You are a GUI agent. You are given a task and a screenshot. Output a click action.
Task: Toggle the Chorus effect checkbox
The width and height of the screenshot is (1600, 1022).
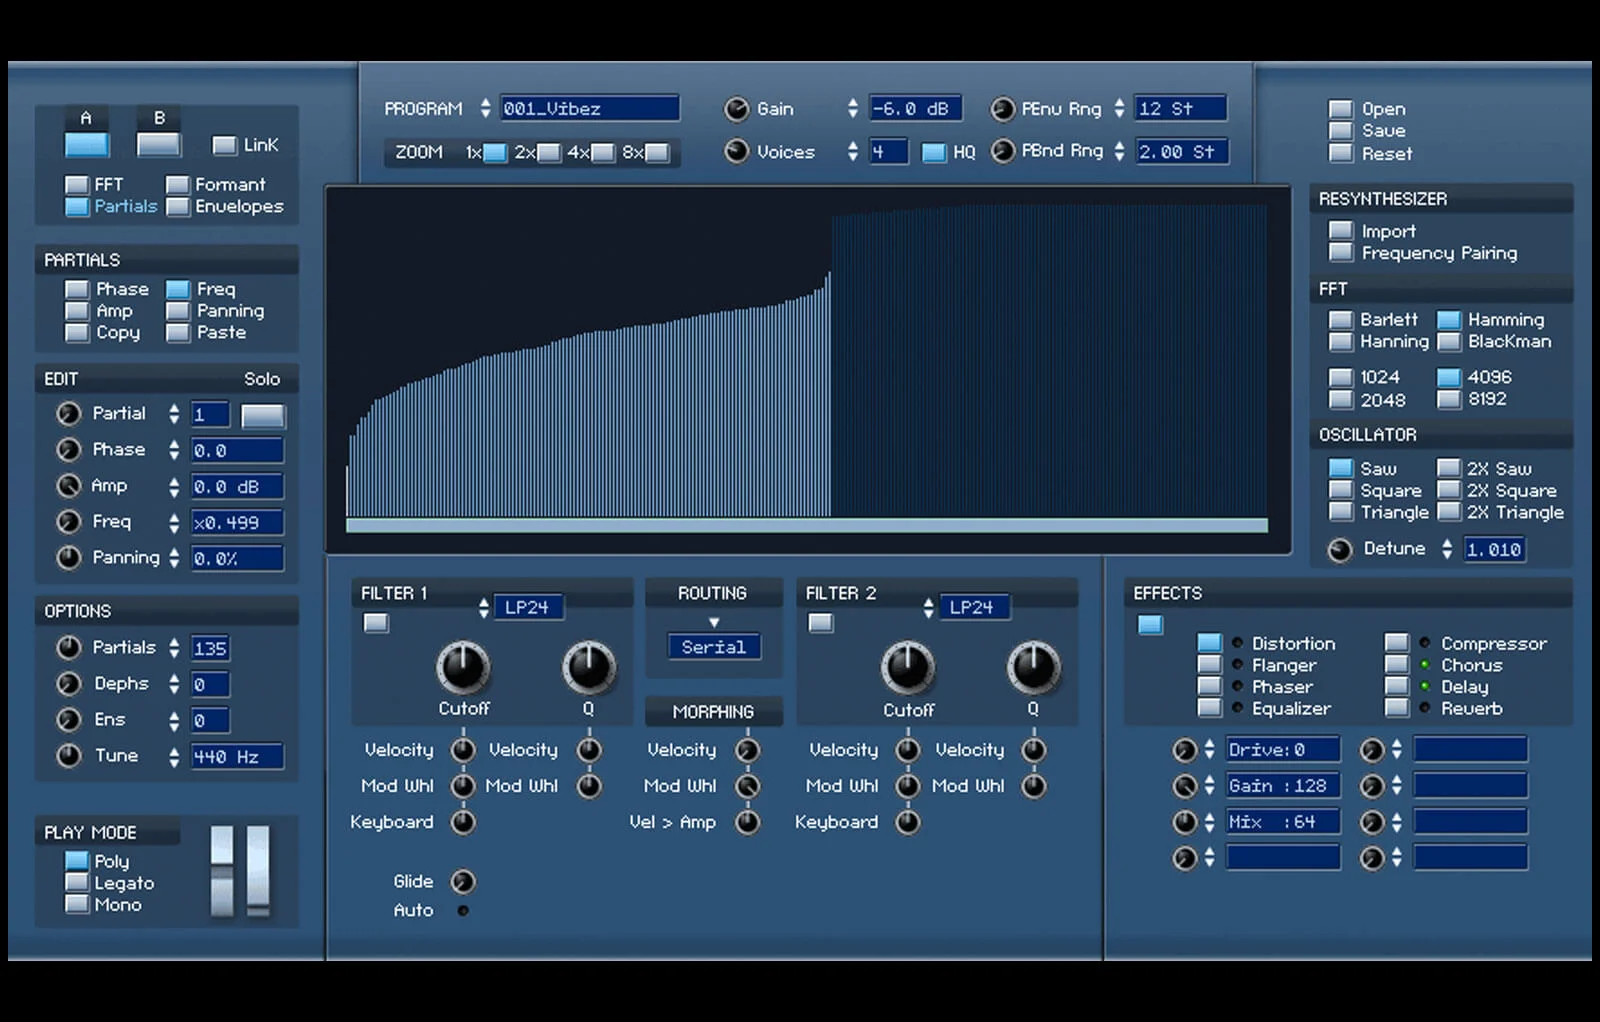pyautogui.click(x=1397, y=665)
